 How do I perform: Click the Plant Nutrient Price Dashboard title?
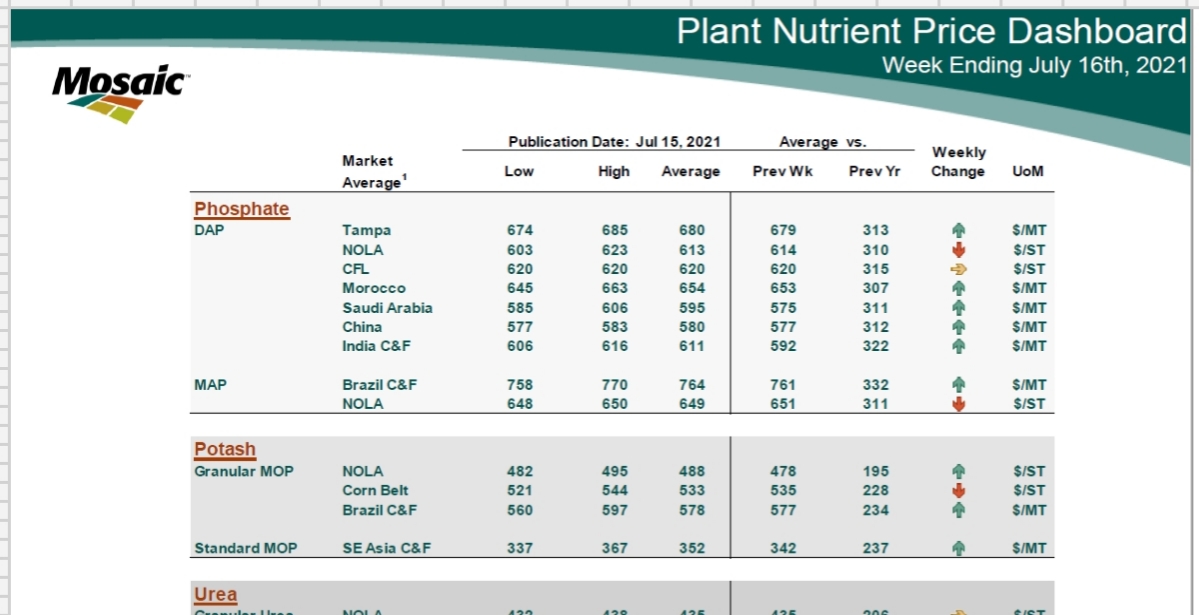[x=931, y=31]
